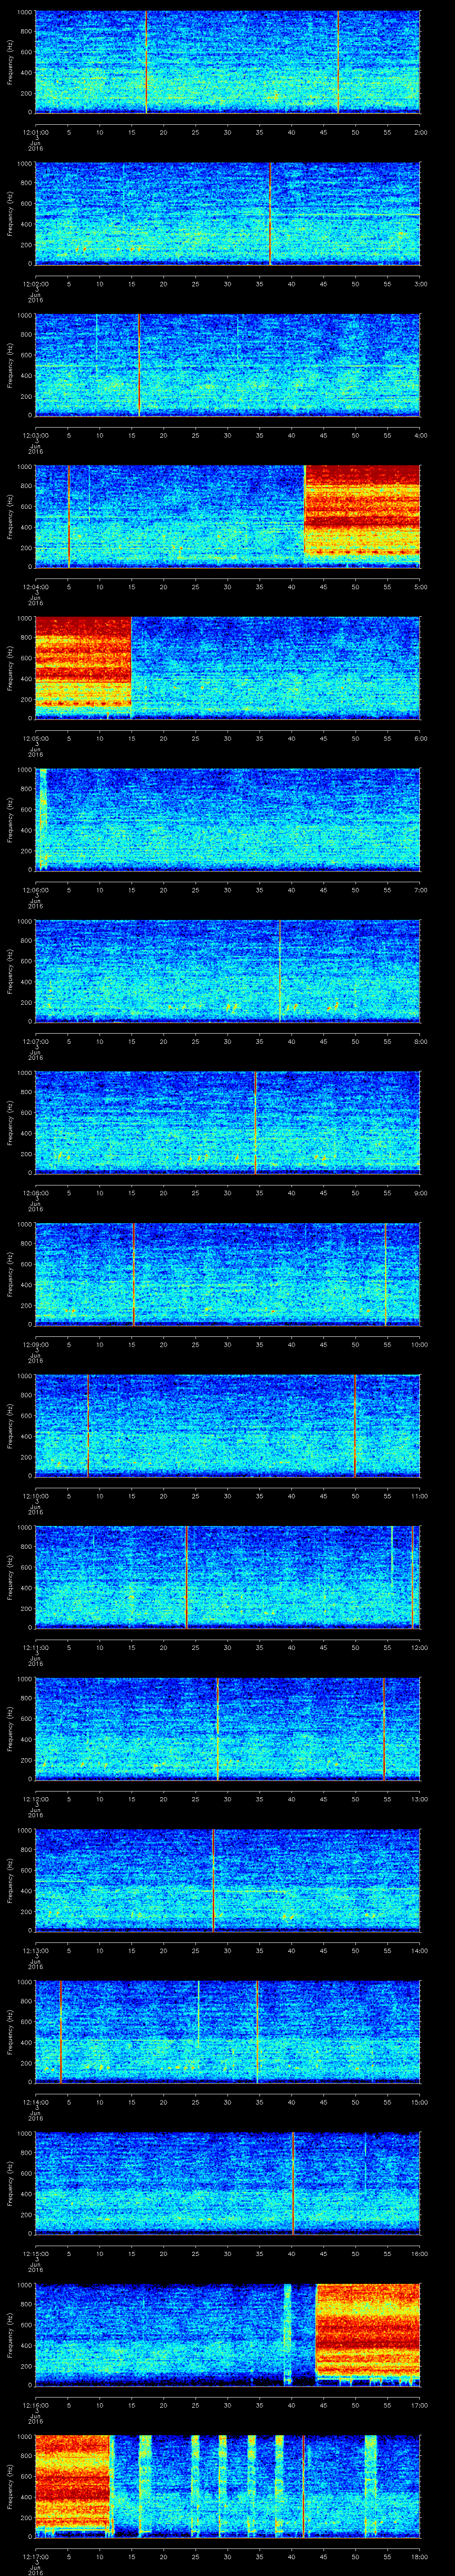The height and width of the screenshot is (2576, 455).
Task: Click the 12:14:00 start time label
Action: pos(35,2101)
